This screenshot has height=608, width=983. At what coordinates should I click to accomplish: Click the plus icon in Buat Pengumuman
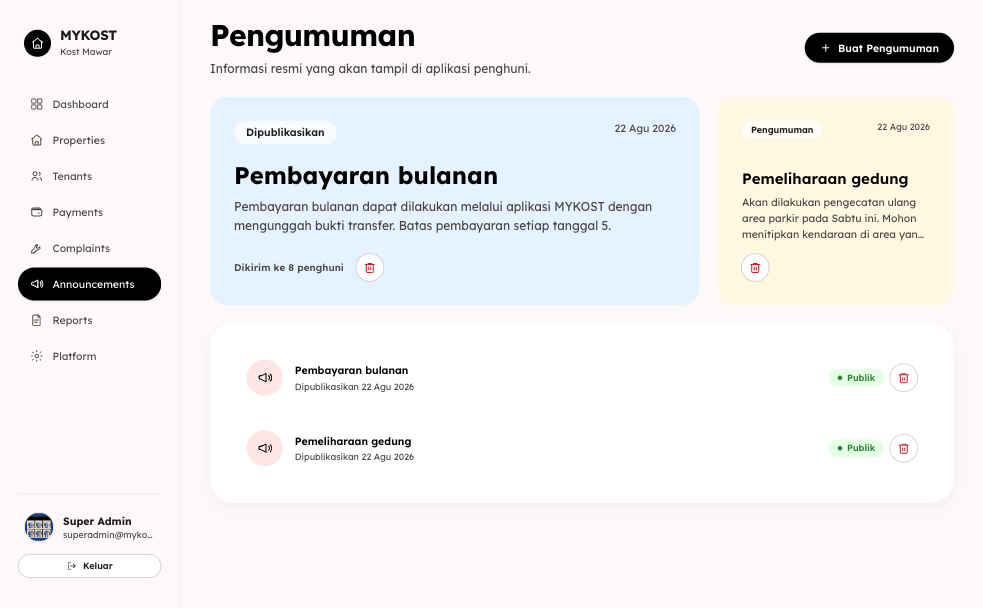(x=826, y=48)
